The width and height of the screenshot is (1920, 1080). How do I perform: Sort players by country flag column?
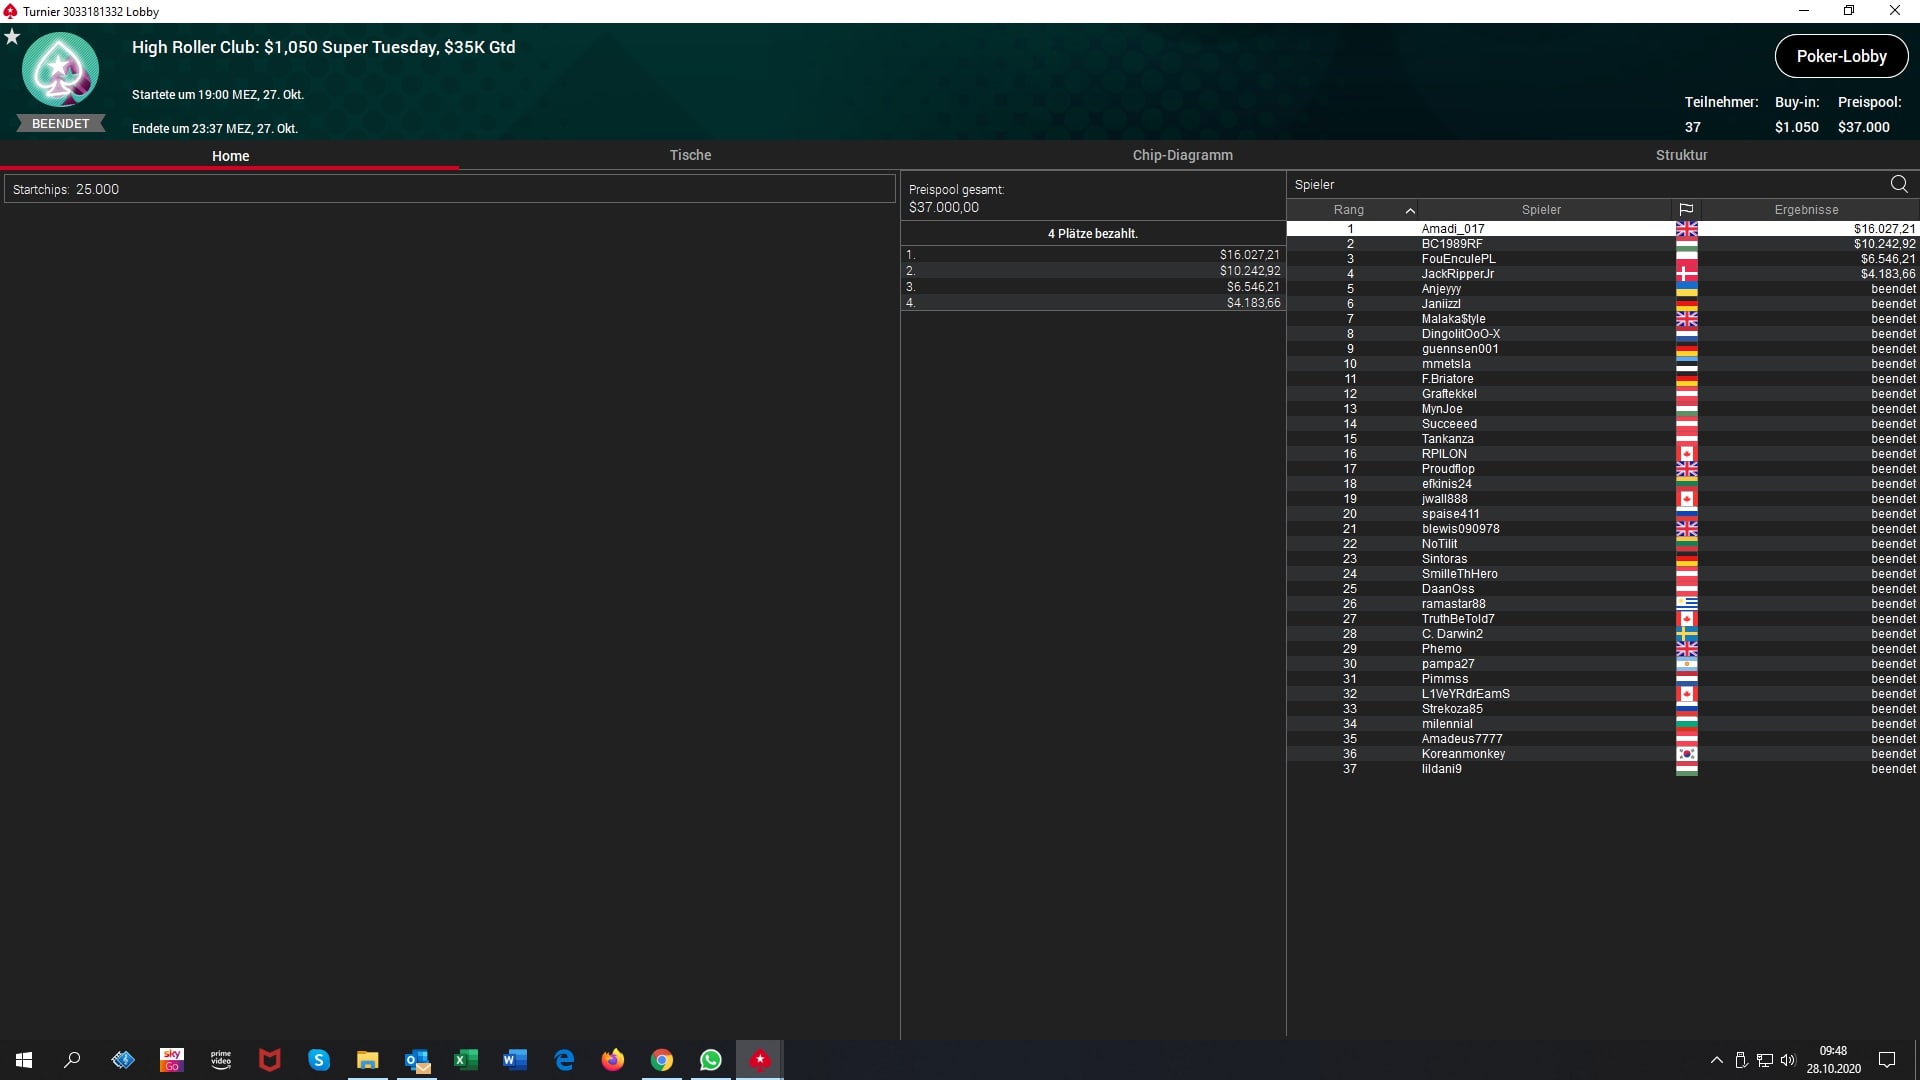tap(1686, 210)
